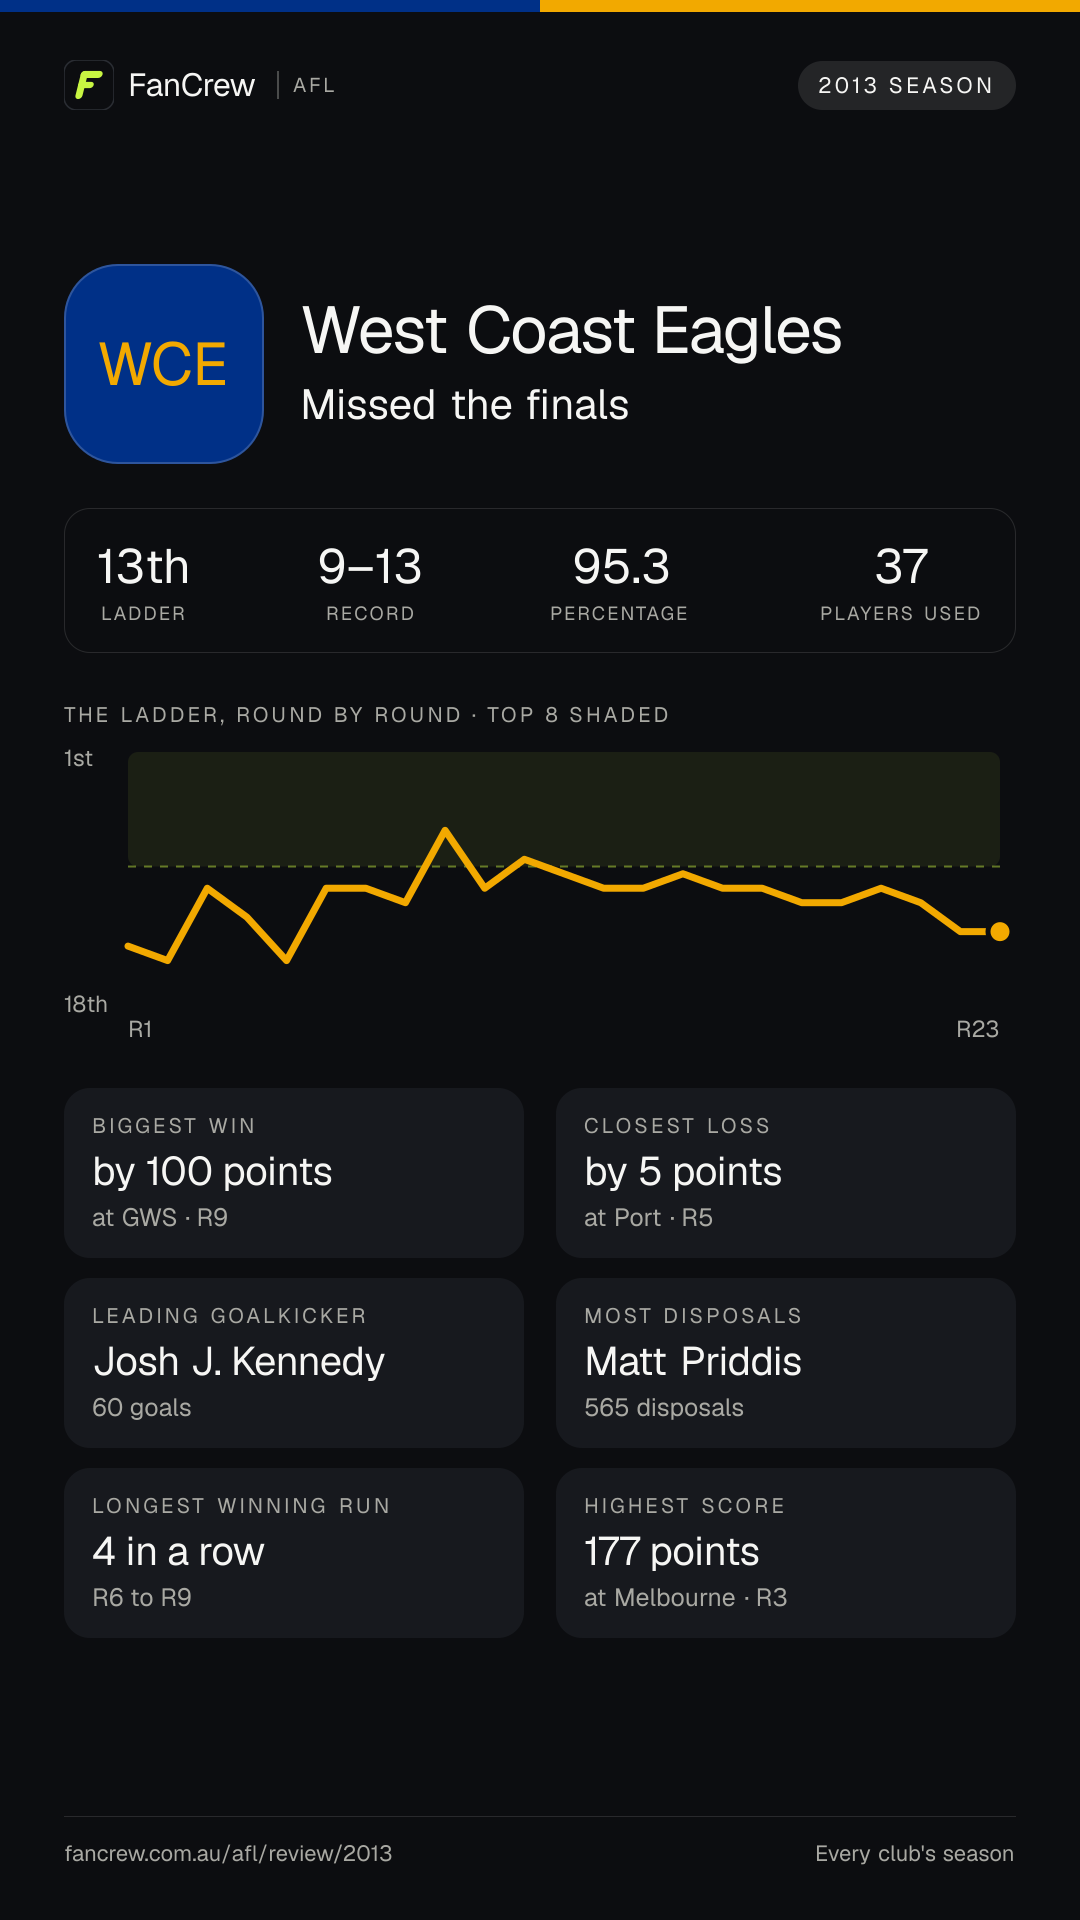Image resolution: width=1080 pixels, height=1920 pixels.
Task: Open the Highest Score 177 points card
Action: [x=786, y=1553]
